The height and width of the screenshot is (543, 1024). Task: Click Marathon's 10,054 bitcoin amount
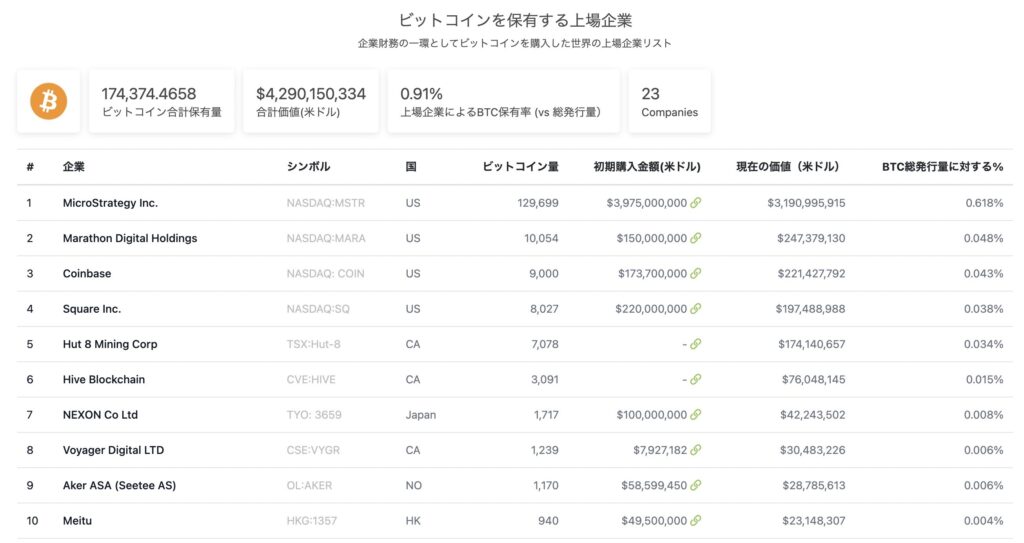(x=541, y=239)
